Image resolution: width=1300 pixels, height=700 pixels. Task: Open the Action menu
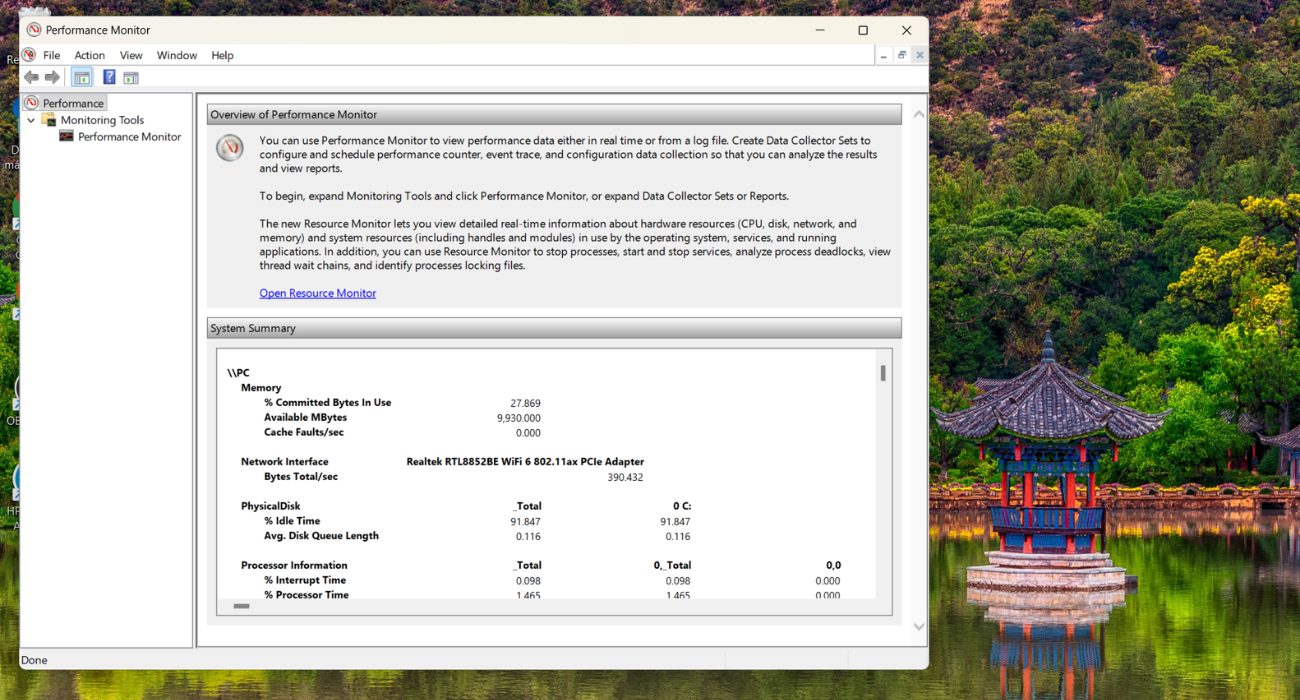click(x=90, y=55)
